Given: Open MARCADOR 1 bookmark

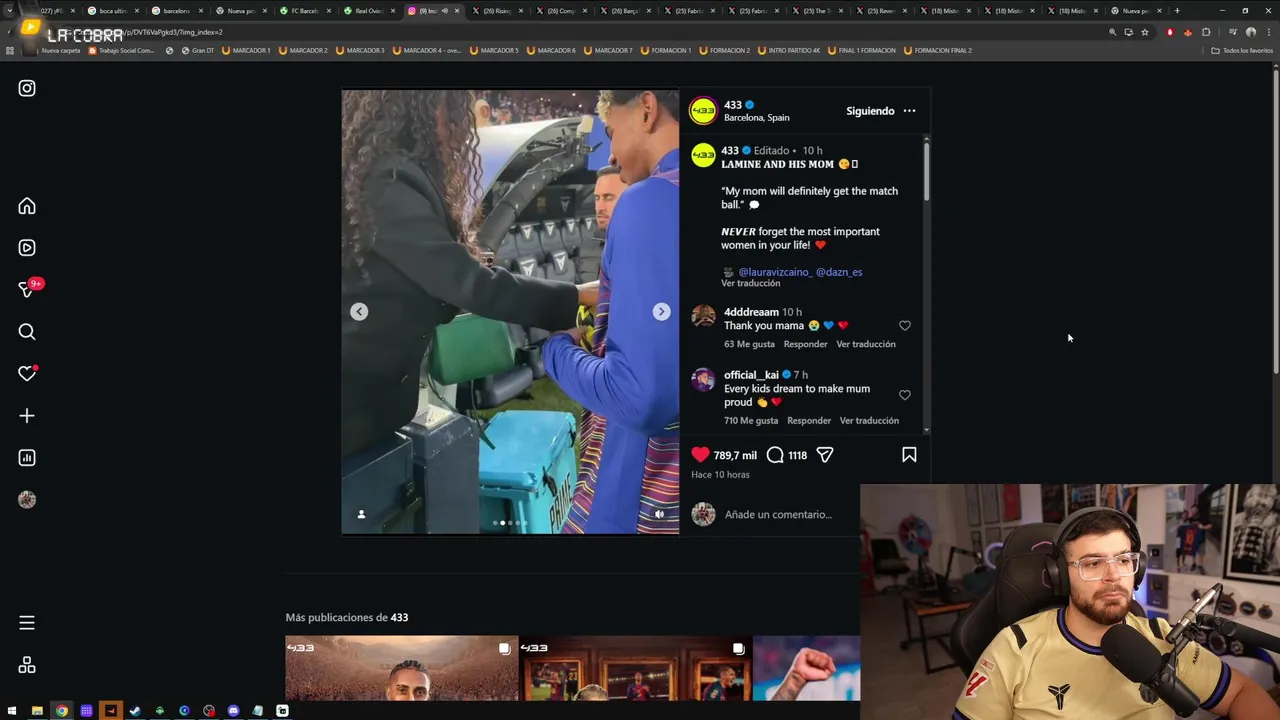Looking at the screenshot, I should click(246, 50).
